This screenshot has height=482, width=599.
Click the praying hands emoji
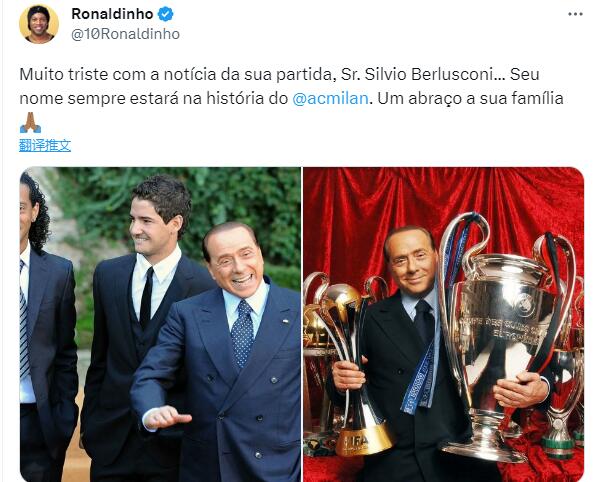point(30,122)
